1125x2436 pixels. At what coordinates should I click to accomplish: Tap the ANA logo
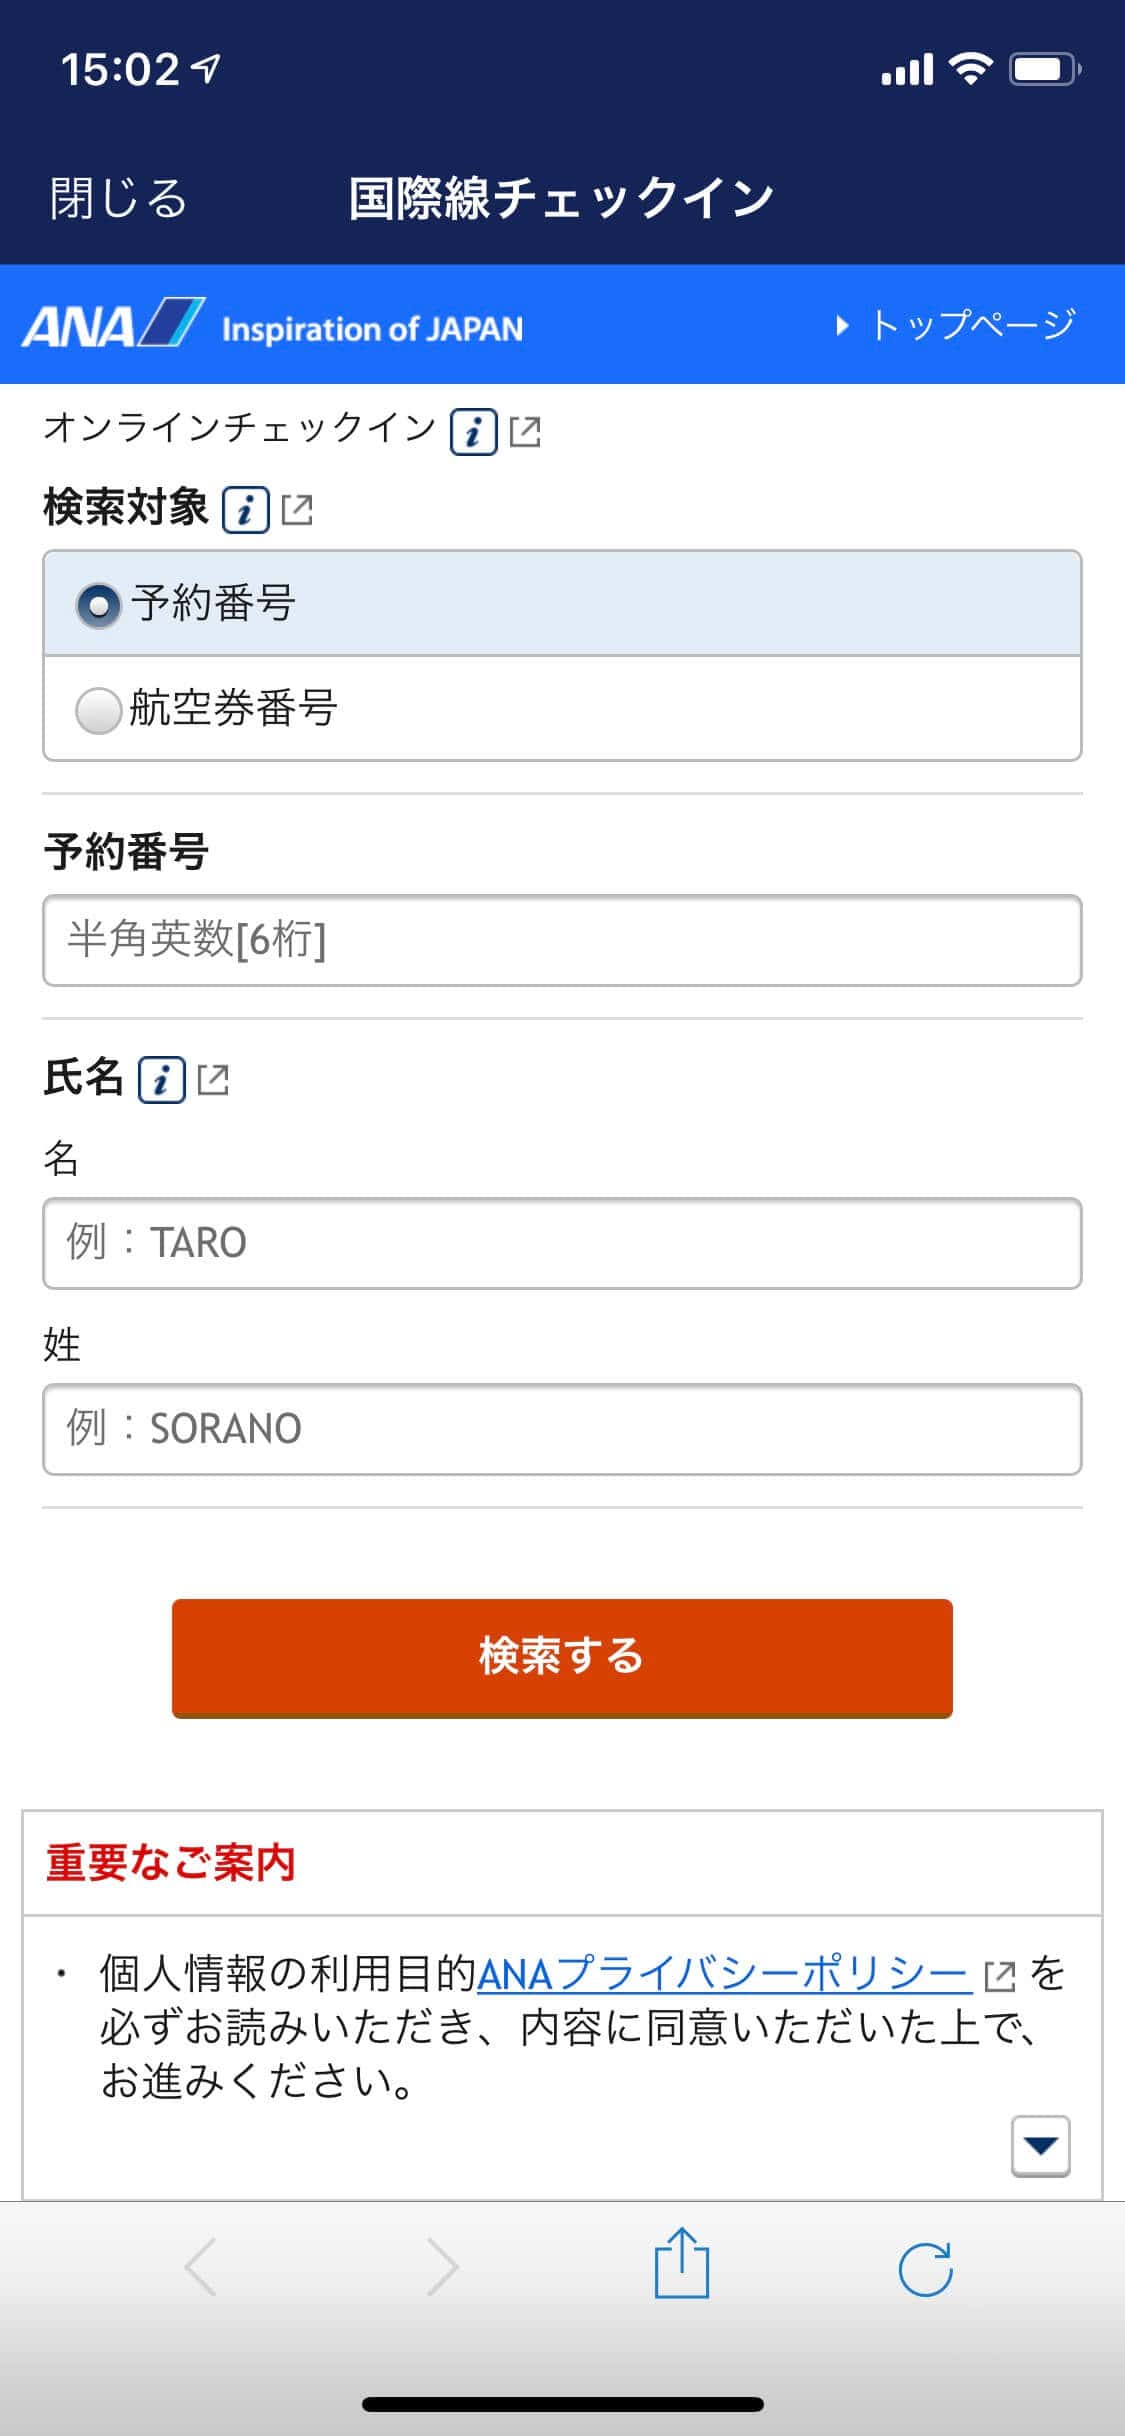pyautogui.click(x=113, y=325)
